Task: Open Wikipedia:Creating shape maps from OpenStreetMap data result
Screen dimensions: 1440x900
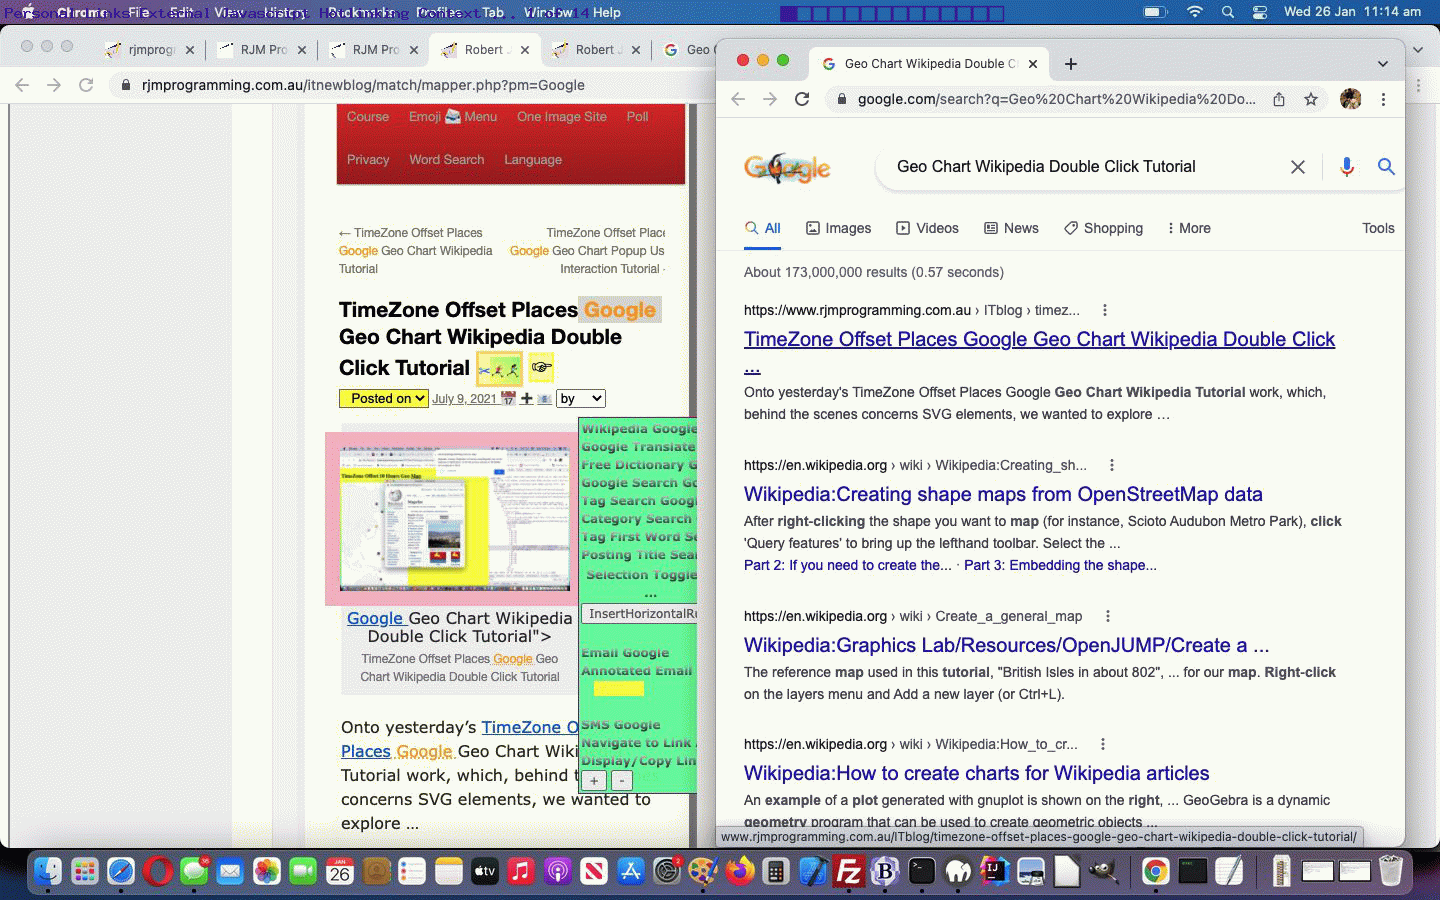Action: pyautogui.click(x=1003, y=494)
